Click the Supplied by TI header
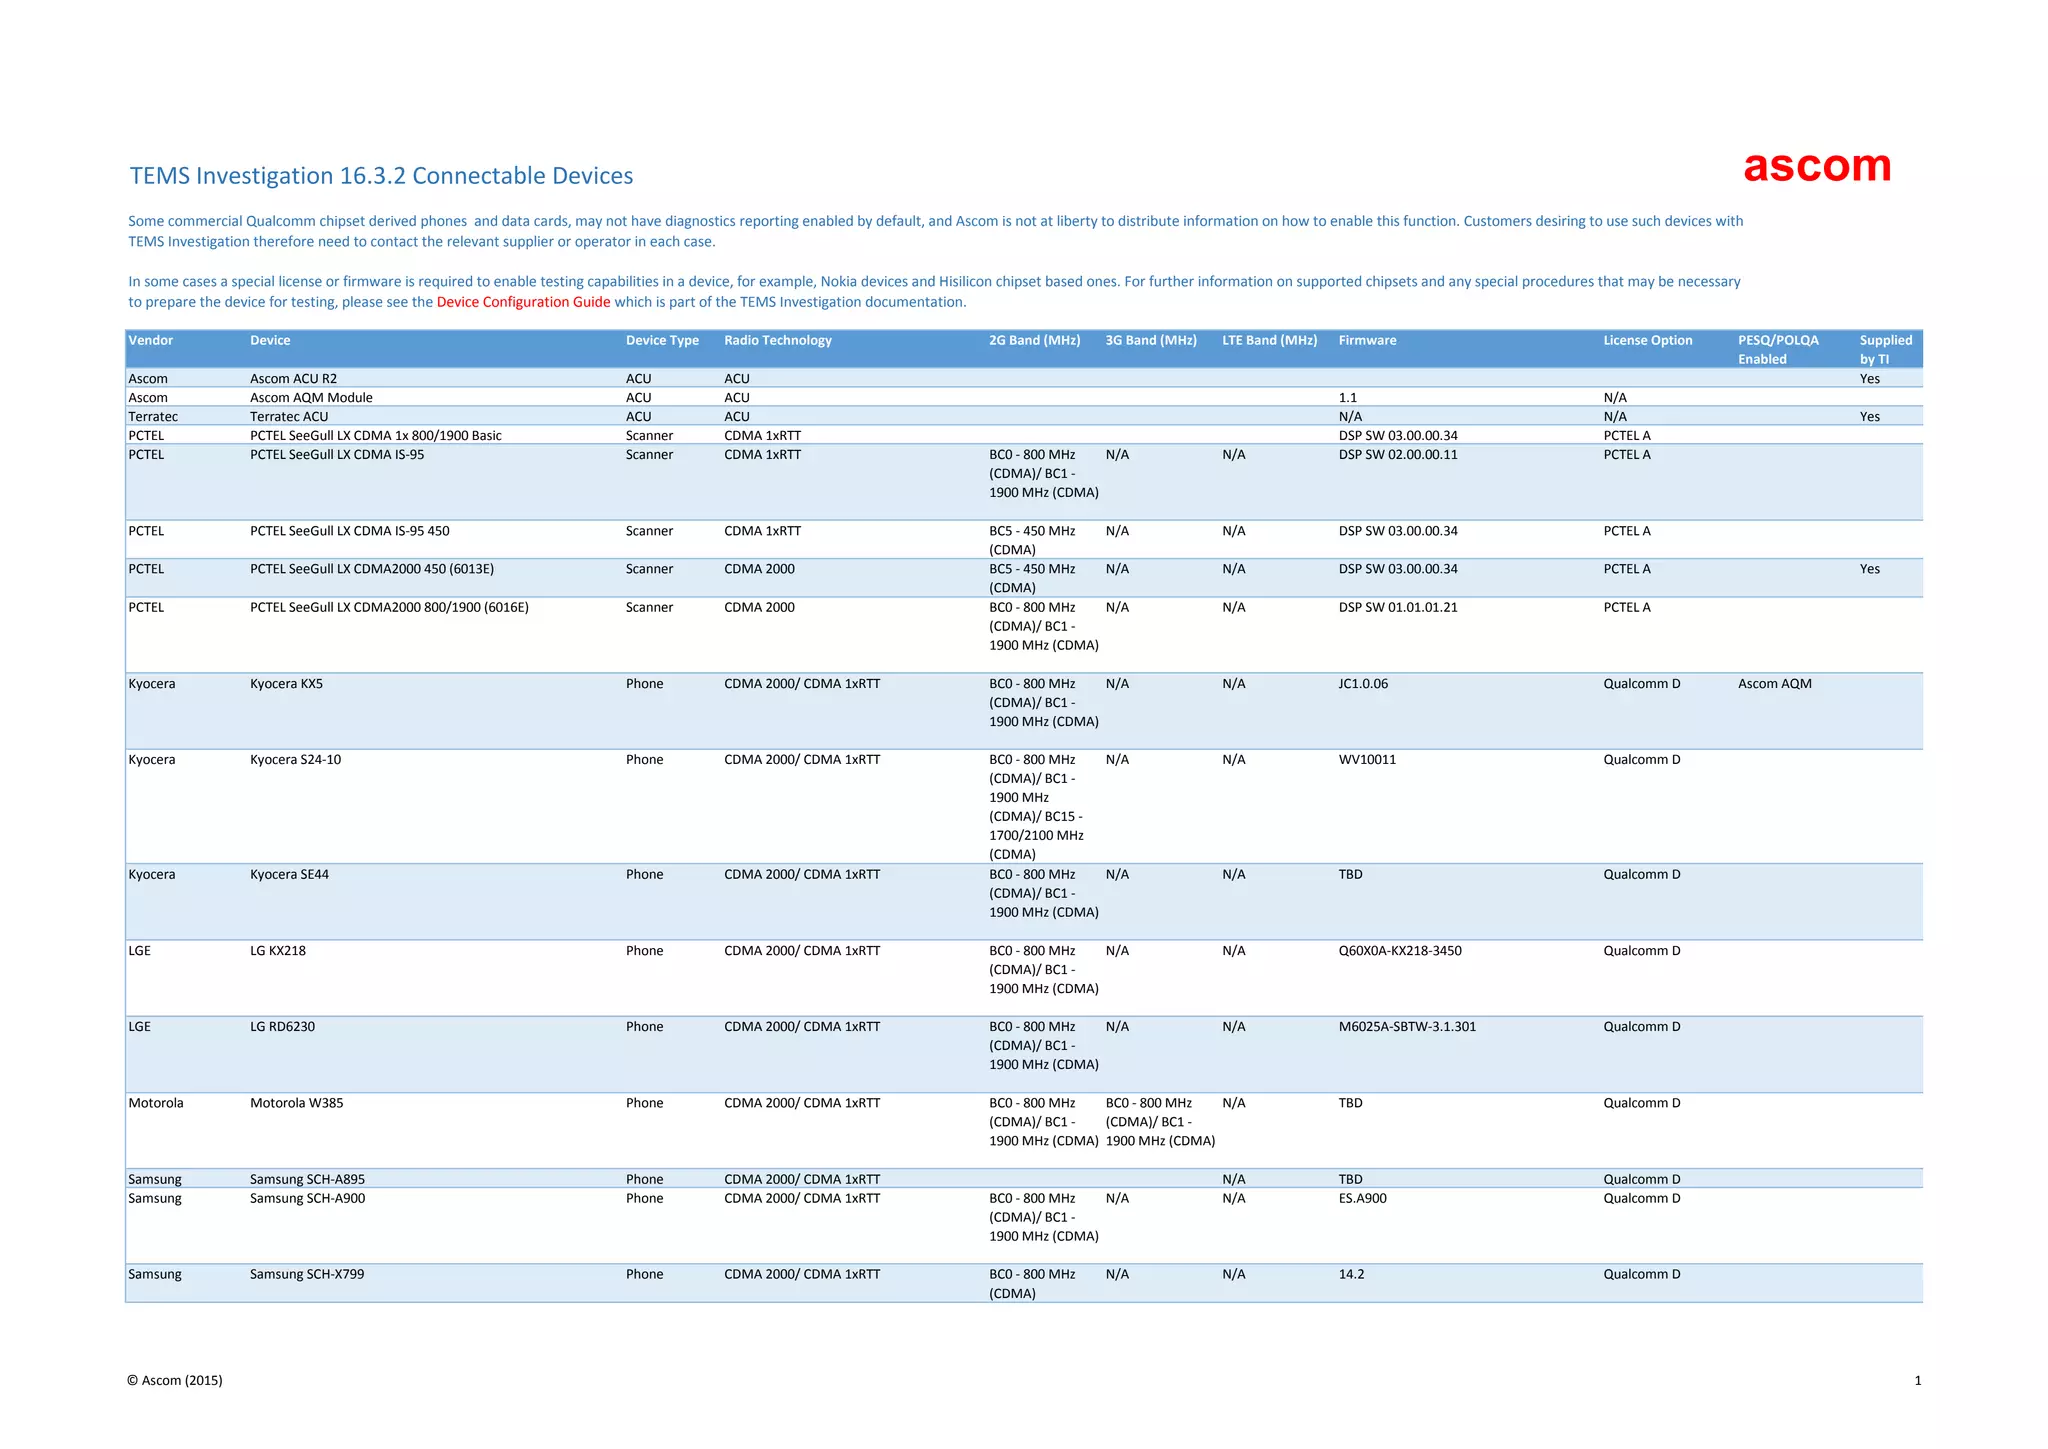 pyautogui.click(x=1885, y=349)
